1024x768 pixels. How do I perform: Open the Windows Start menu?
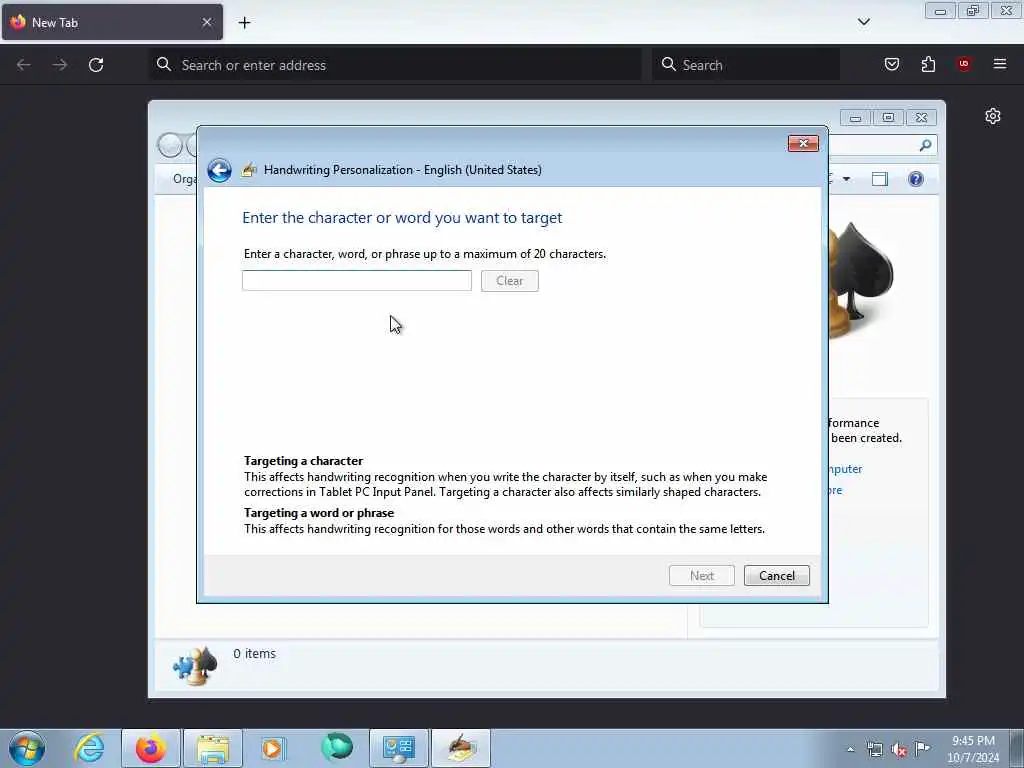point(27,748)
